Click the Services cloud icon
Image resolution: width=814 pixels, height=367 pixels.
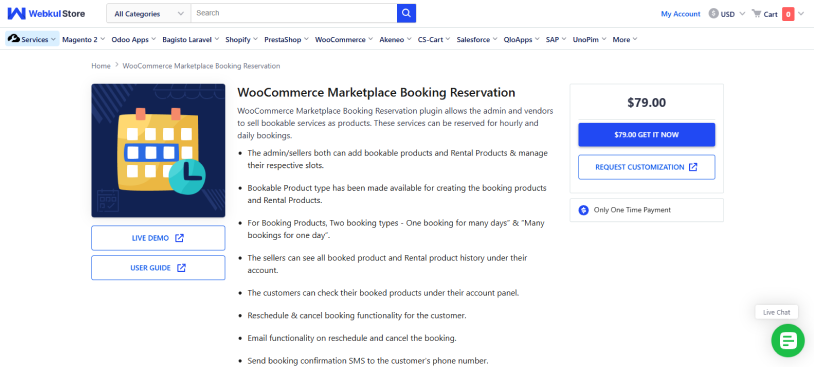pyautogui.click(x=13, y=39)
